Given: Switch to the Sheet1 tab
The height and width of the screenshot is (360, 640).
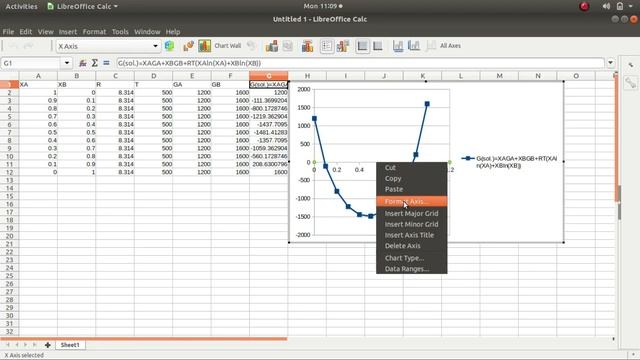Looking at the screenshot, I should click(x=70, y=345).
